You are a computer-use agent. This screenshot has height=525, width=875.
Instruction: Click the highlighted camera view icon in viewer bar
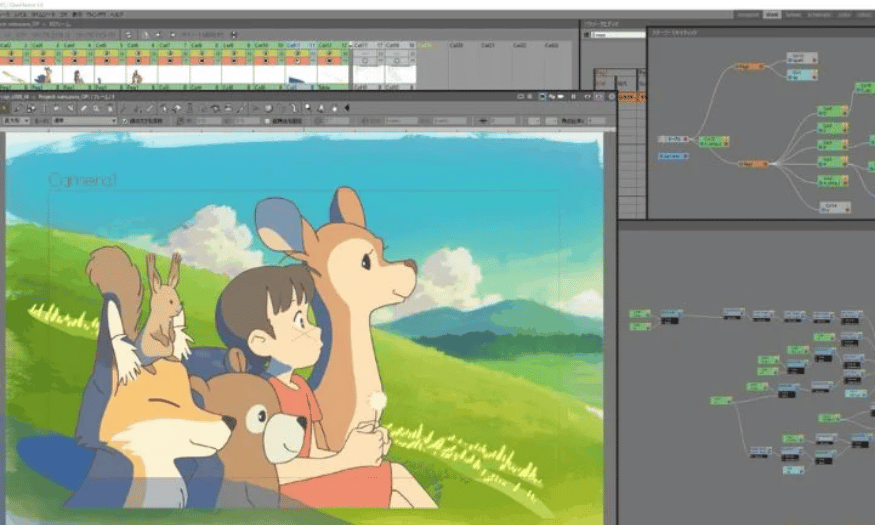(x=542, y=97)
